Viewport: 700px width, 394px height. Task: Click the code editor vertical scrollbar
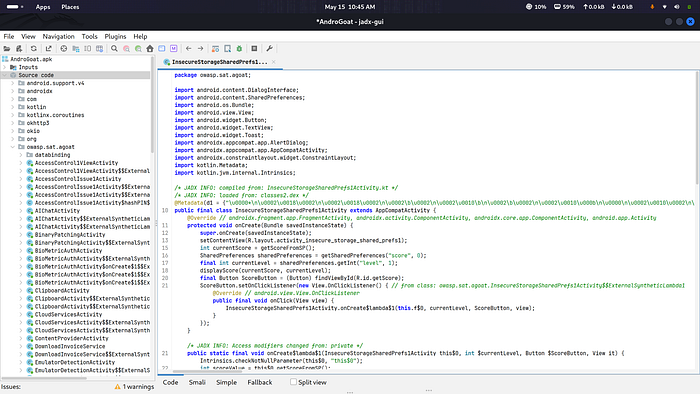697,127
